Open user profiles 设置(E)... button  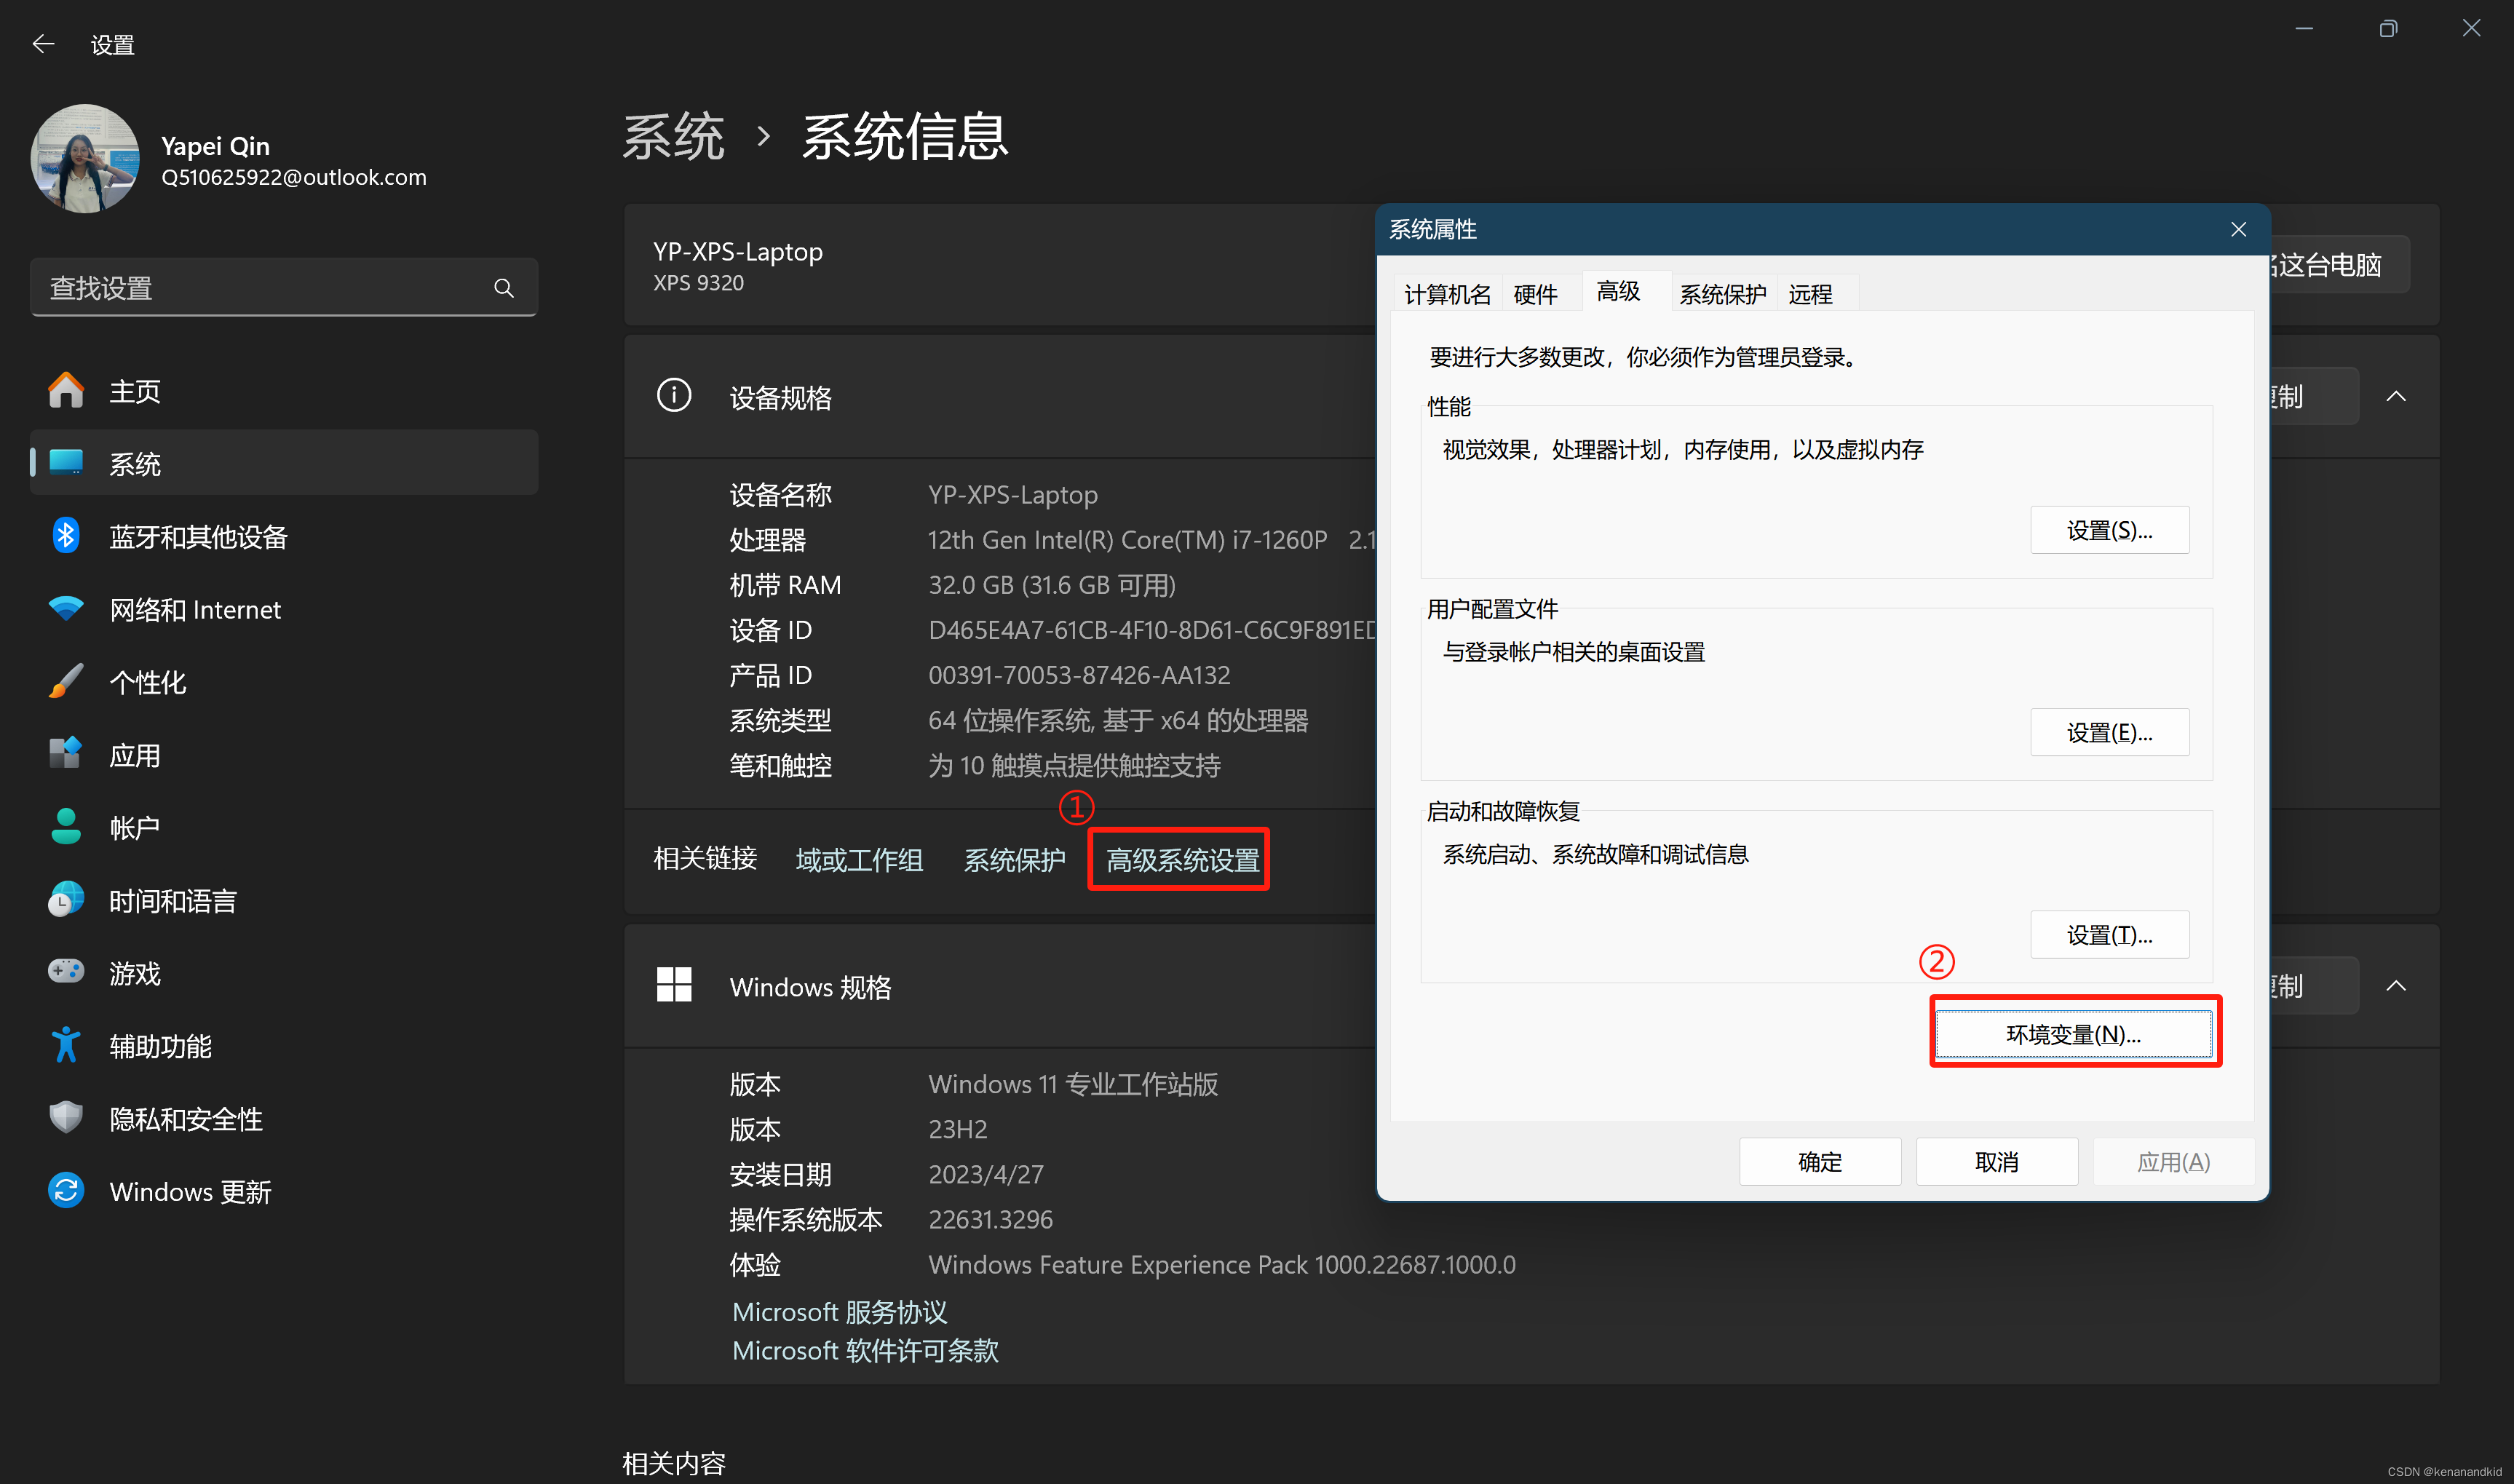[2110, 733]
